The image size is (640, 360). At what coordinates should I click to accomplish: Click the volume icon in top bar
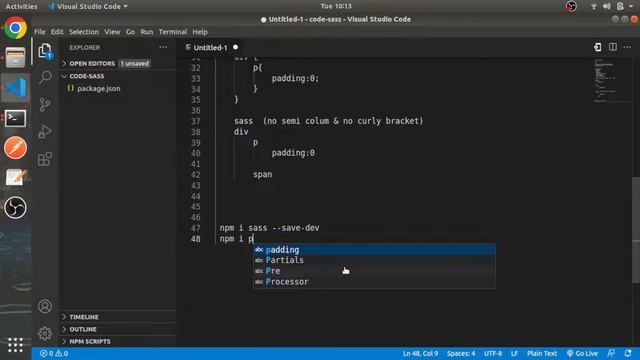[x=607, y=6]
